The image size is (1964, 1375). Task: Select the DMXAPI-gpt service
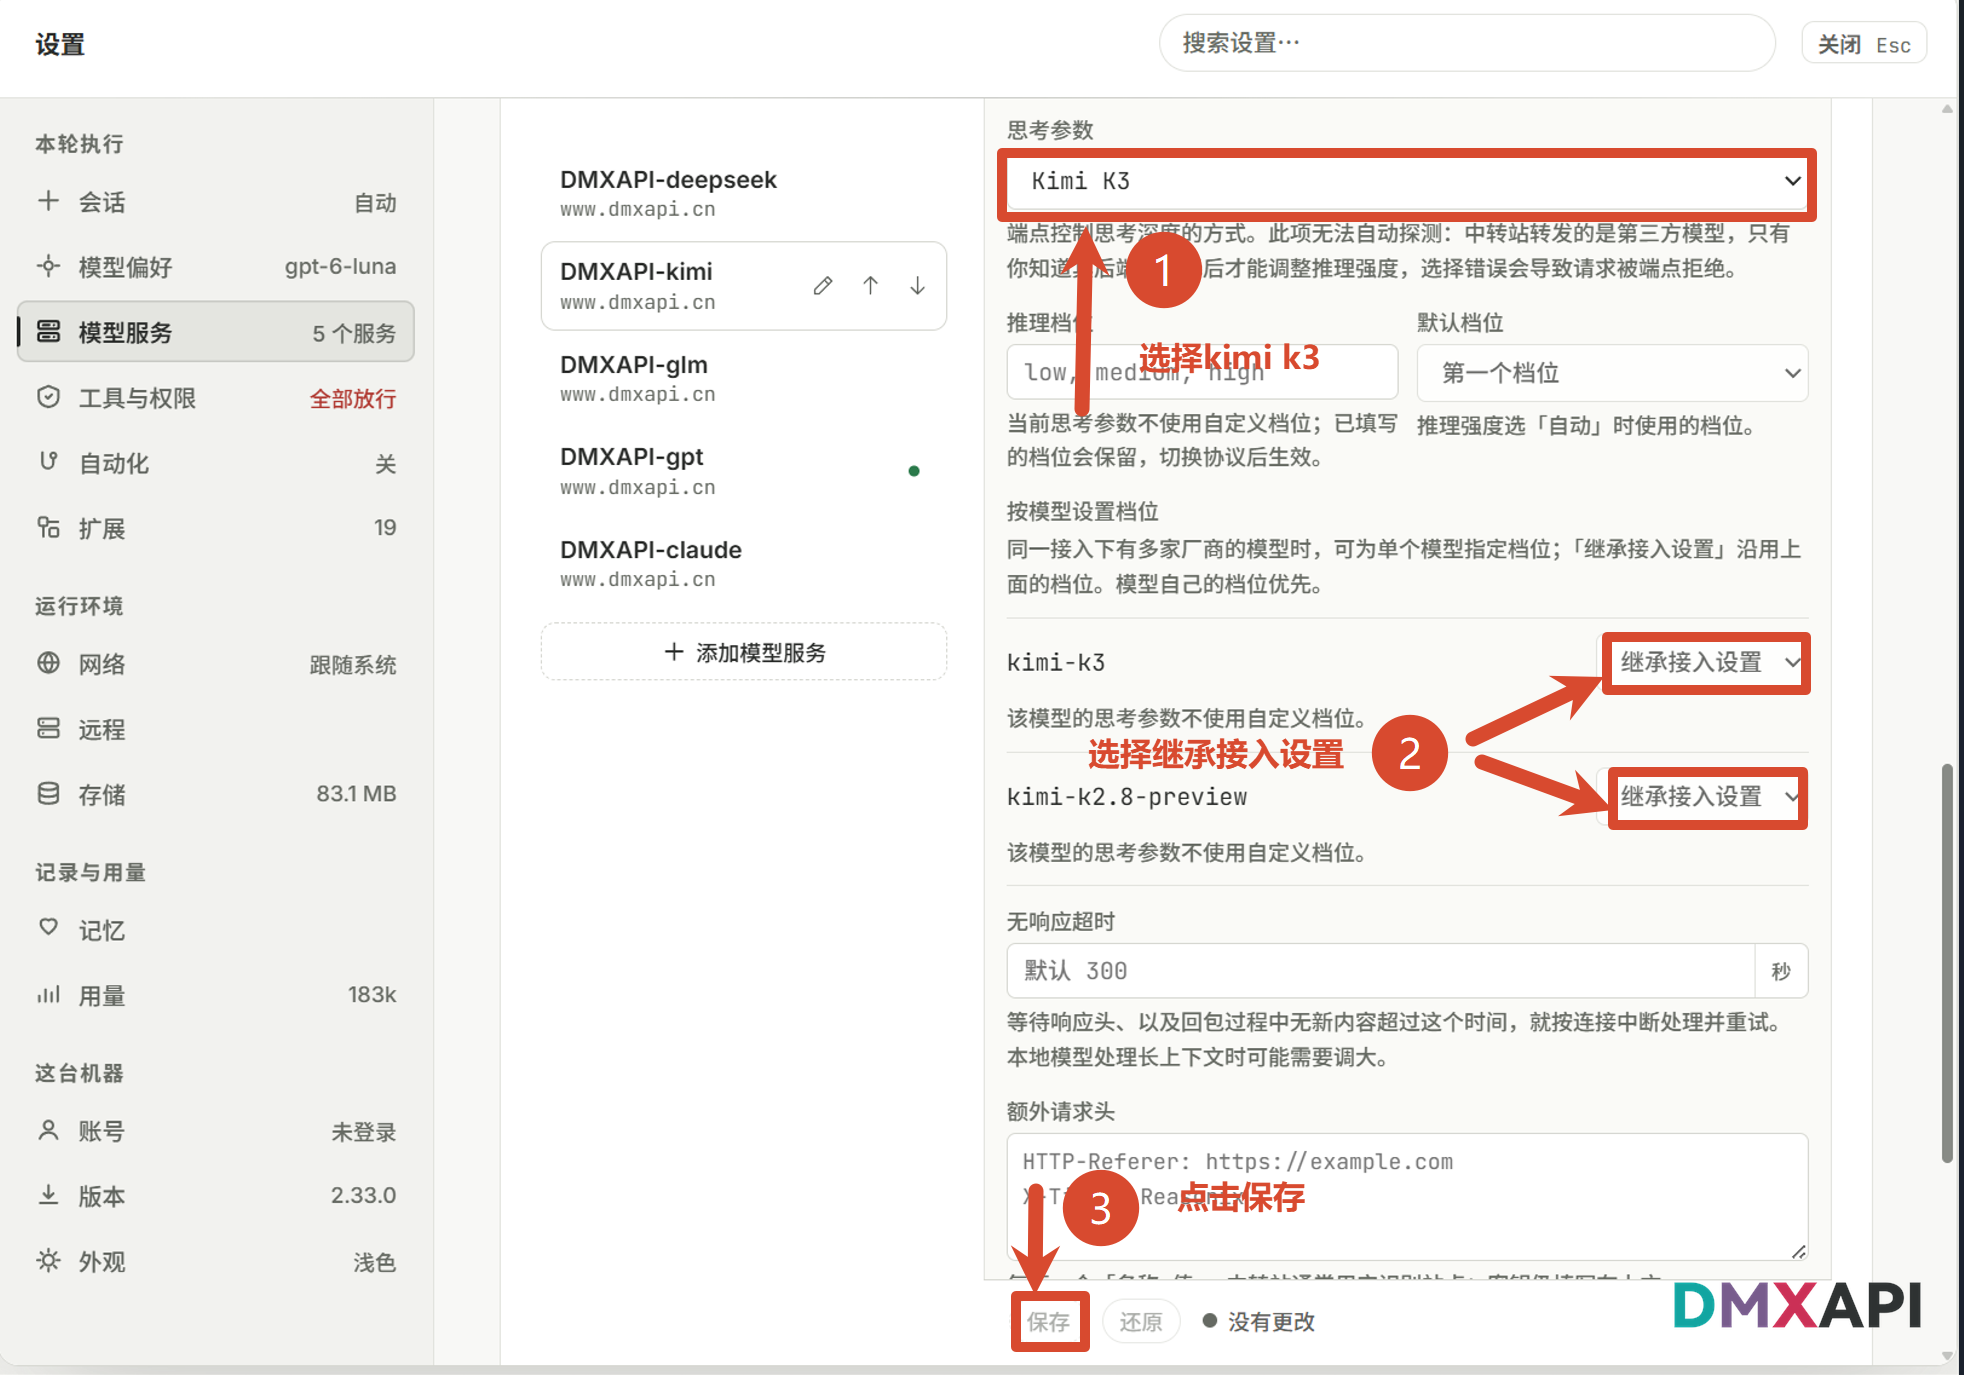tap(744, 471)
